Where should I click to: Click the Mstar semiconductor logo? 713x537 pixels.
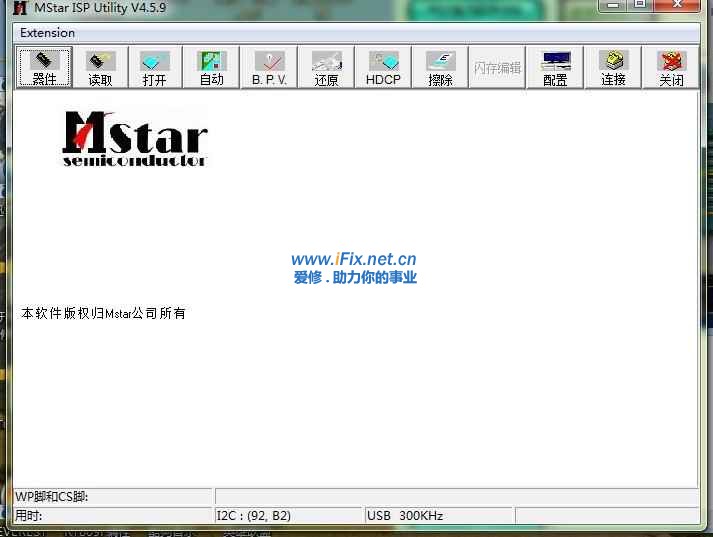tap(135, 138)
